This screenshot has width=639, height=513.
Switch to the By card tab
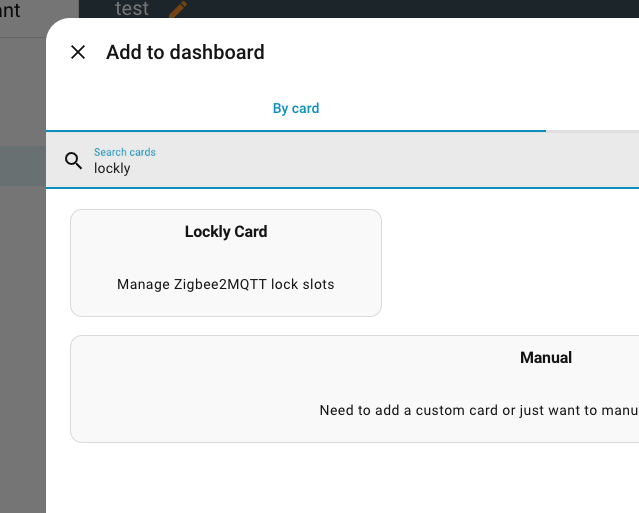click(296, 108)
